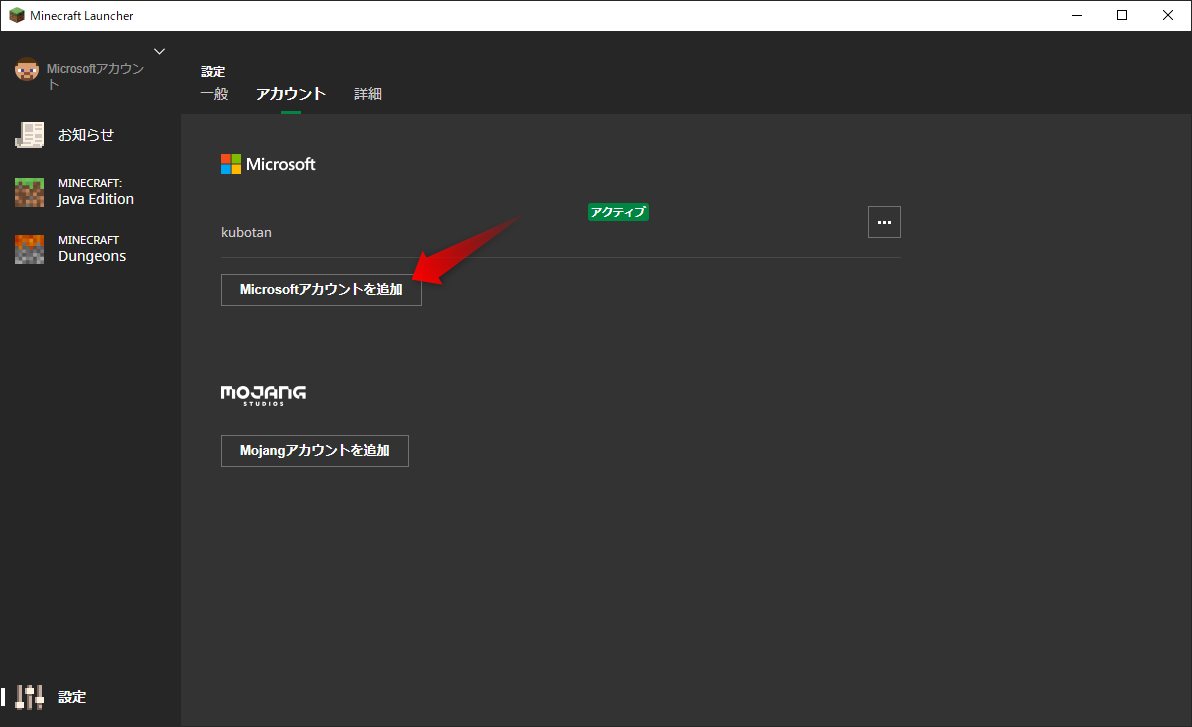This screenshot has width=1192, height=727.
Task: Click the Microsoft logo
Action: 268,164
